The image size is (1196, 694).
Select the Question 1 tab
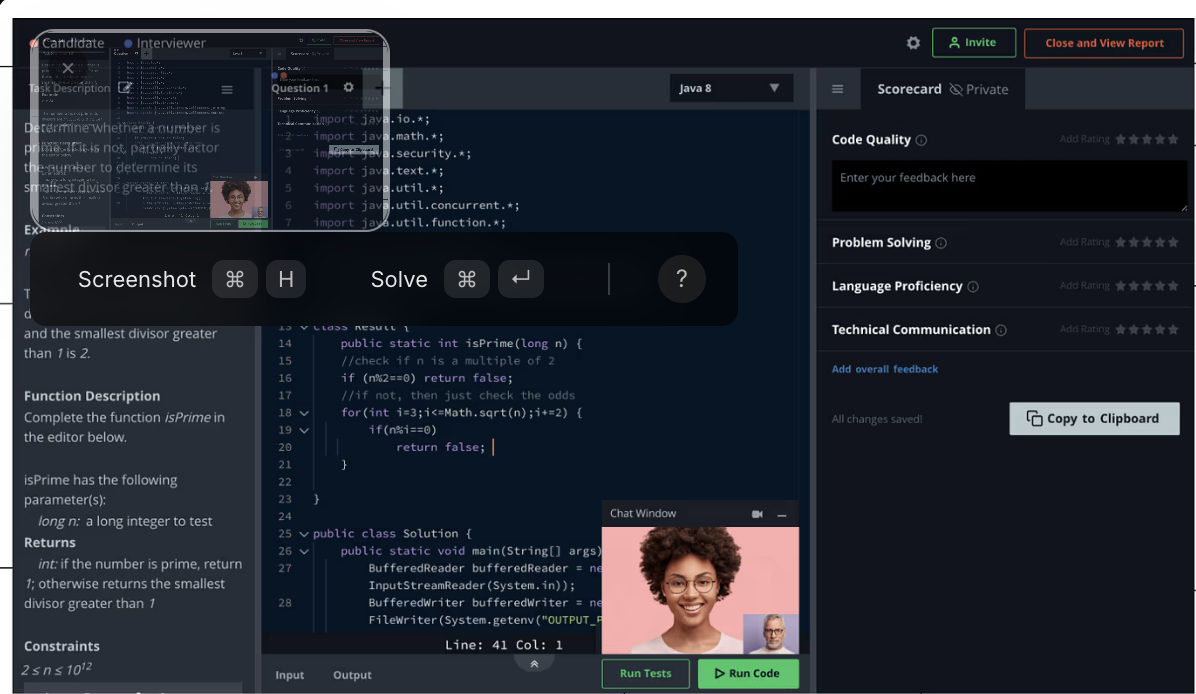pos(300,88)
